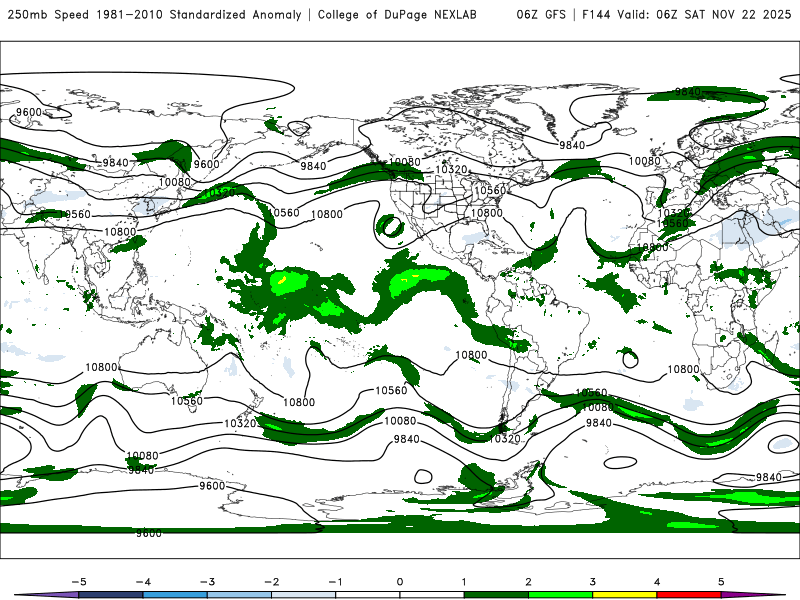Click the '10800' contour label over western Australia
Viewport: 800px width, 600px height.
coord(101,367)
